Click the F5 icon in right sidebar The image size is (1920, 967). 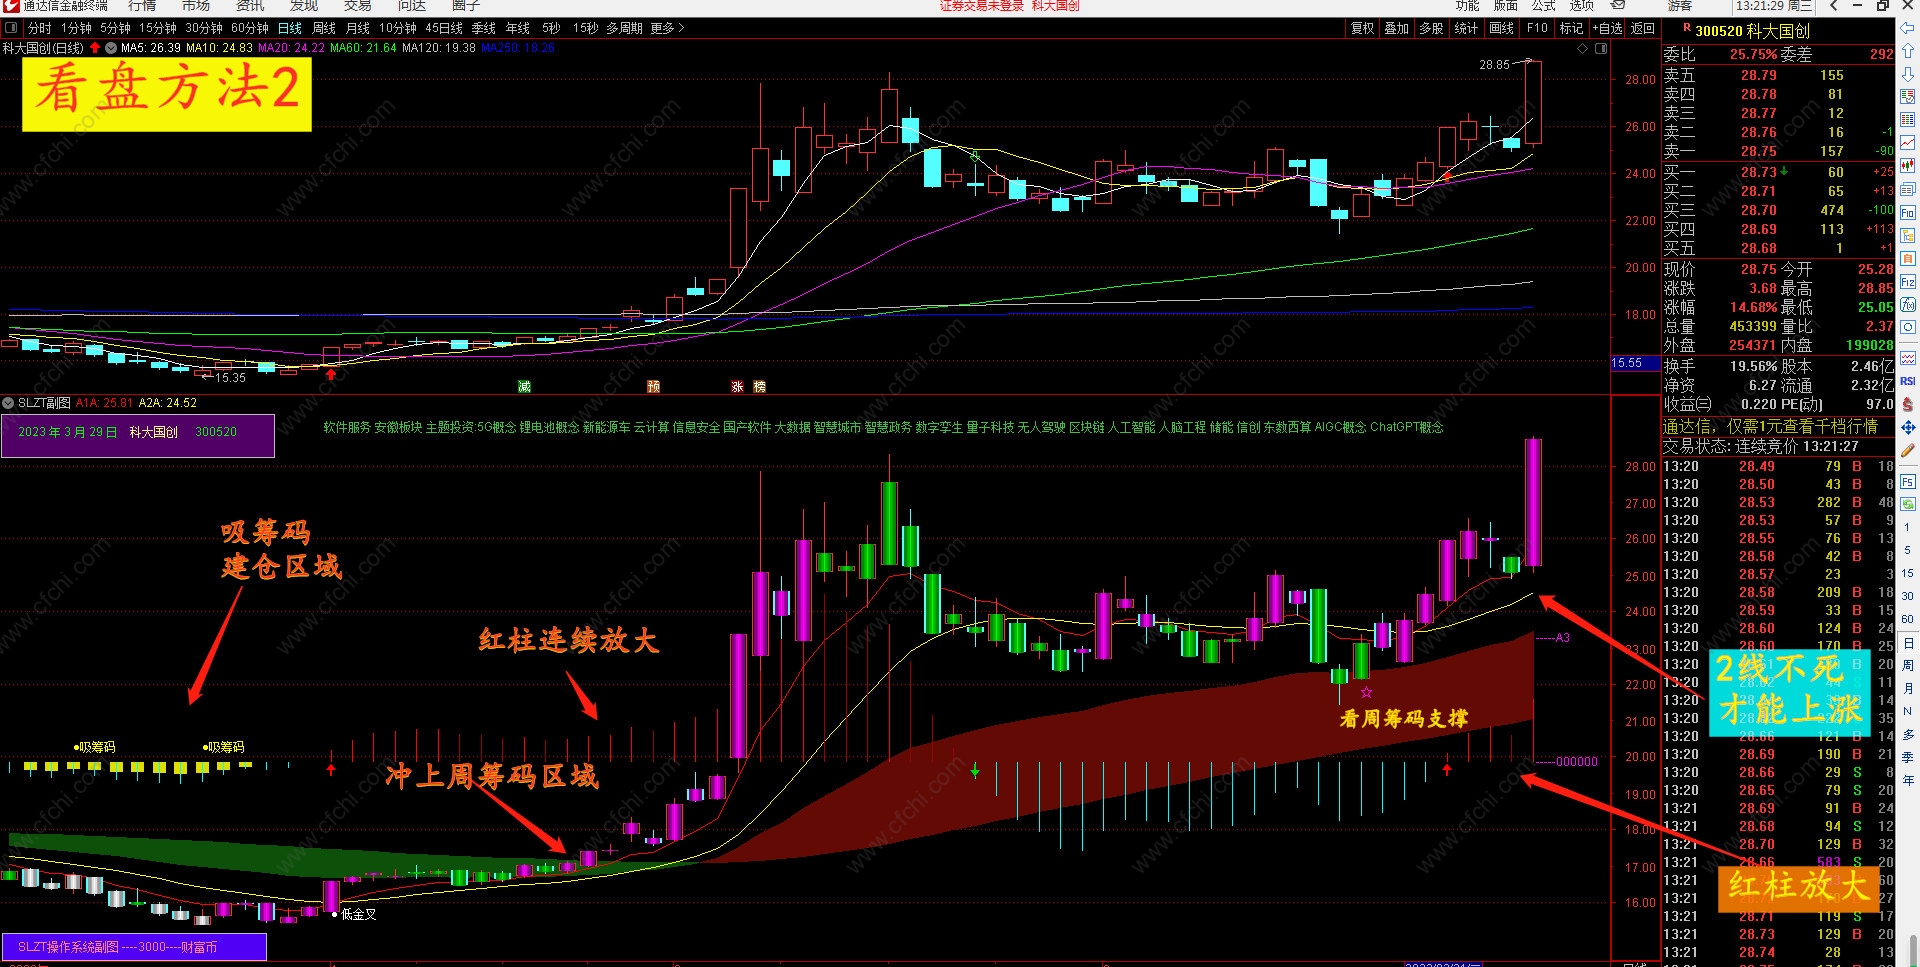(x=1908, y=481)
